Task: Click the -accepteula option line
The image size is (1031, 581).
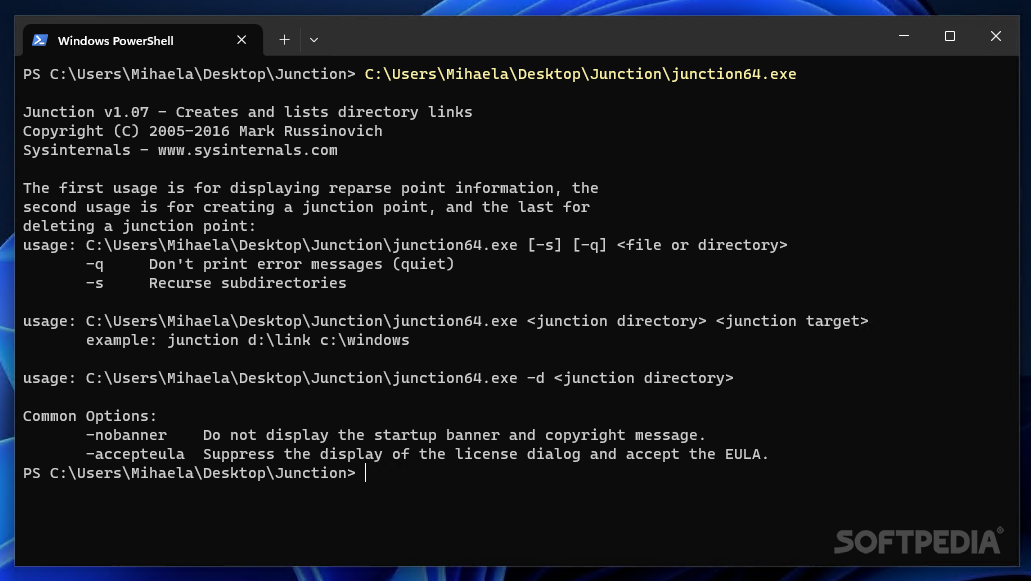Action: 427,455
